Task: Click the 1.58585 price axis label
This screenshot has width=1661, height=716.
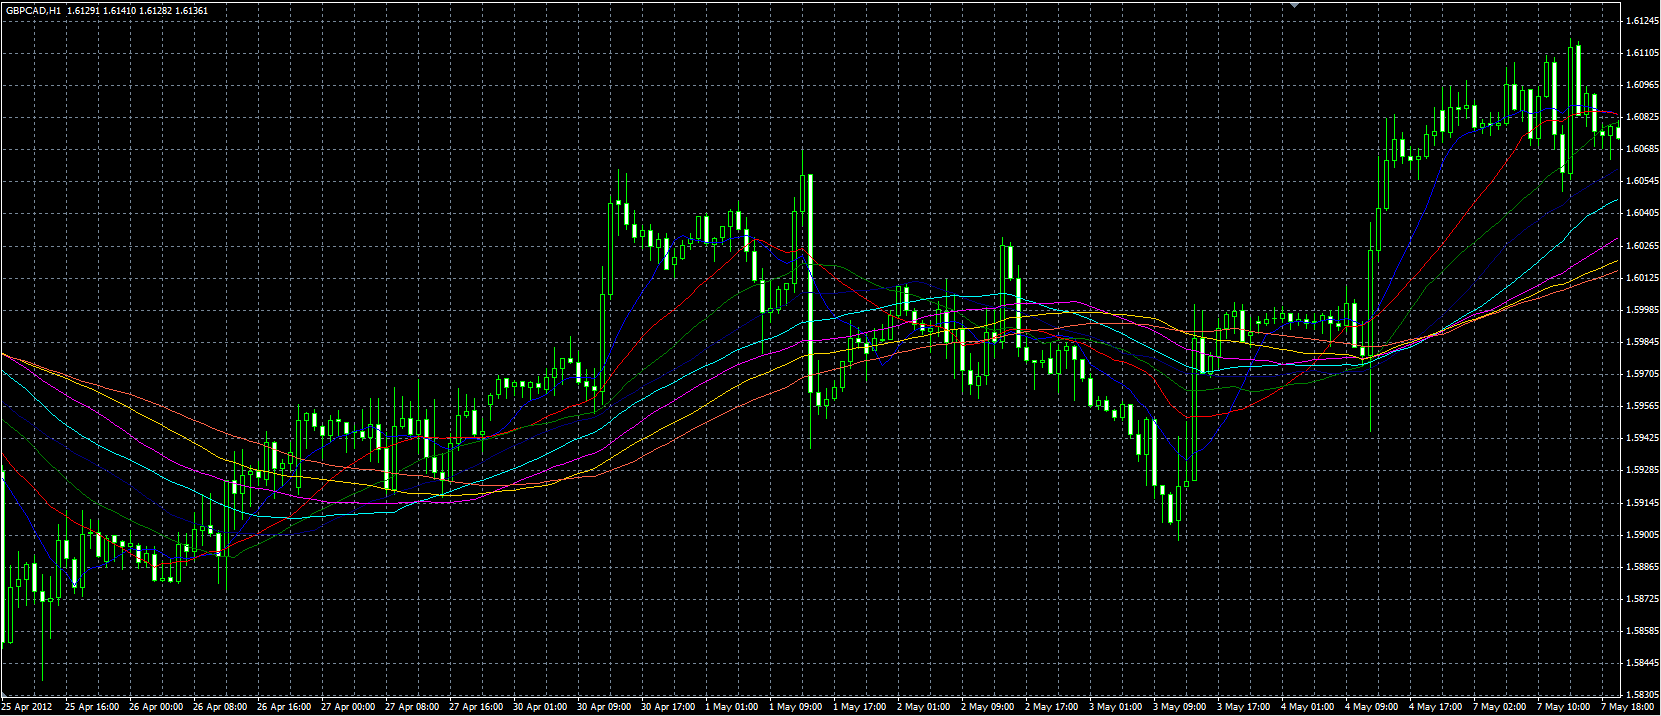Action: (x=1642, y=631)
